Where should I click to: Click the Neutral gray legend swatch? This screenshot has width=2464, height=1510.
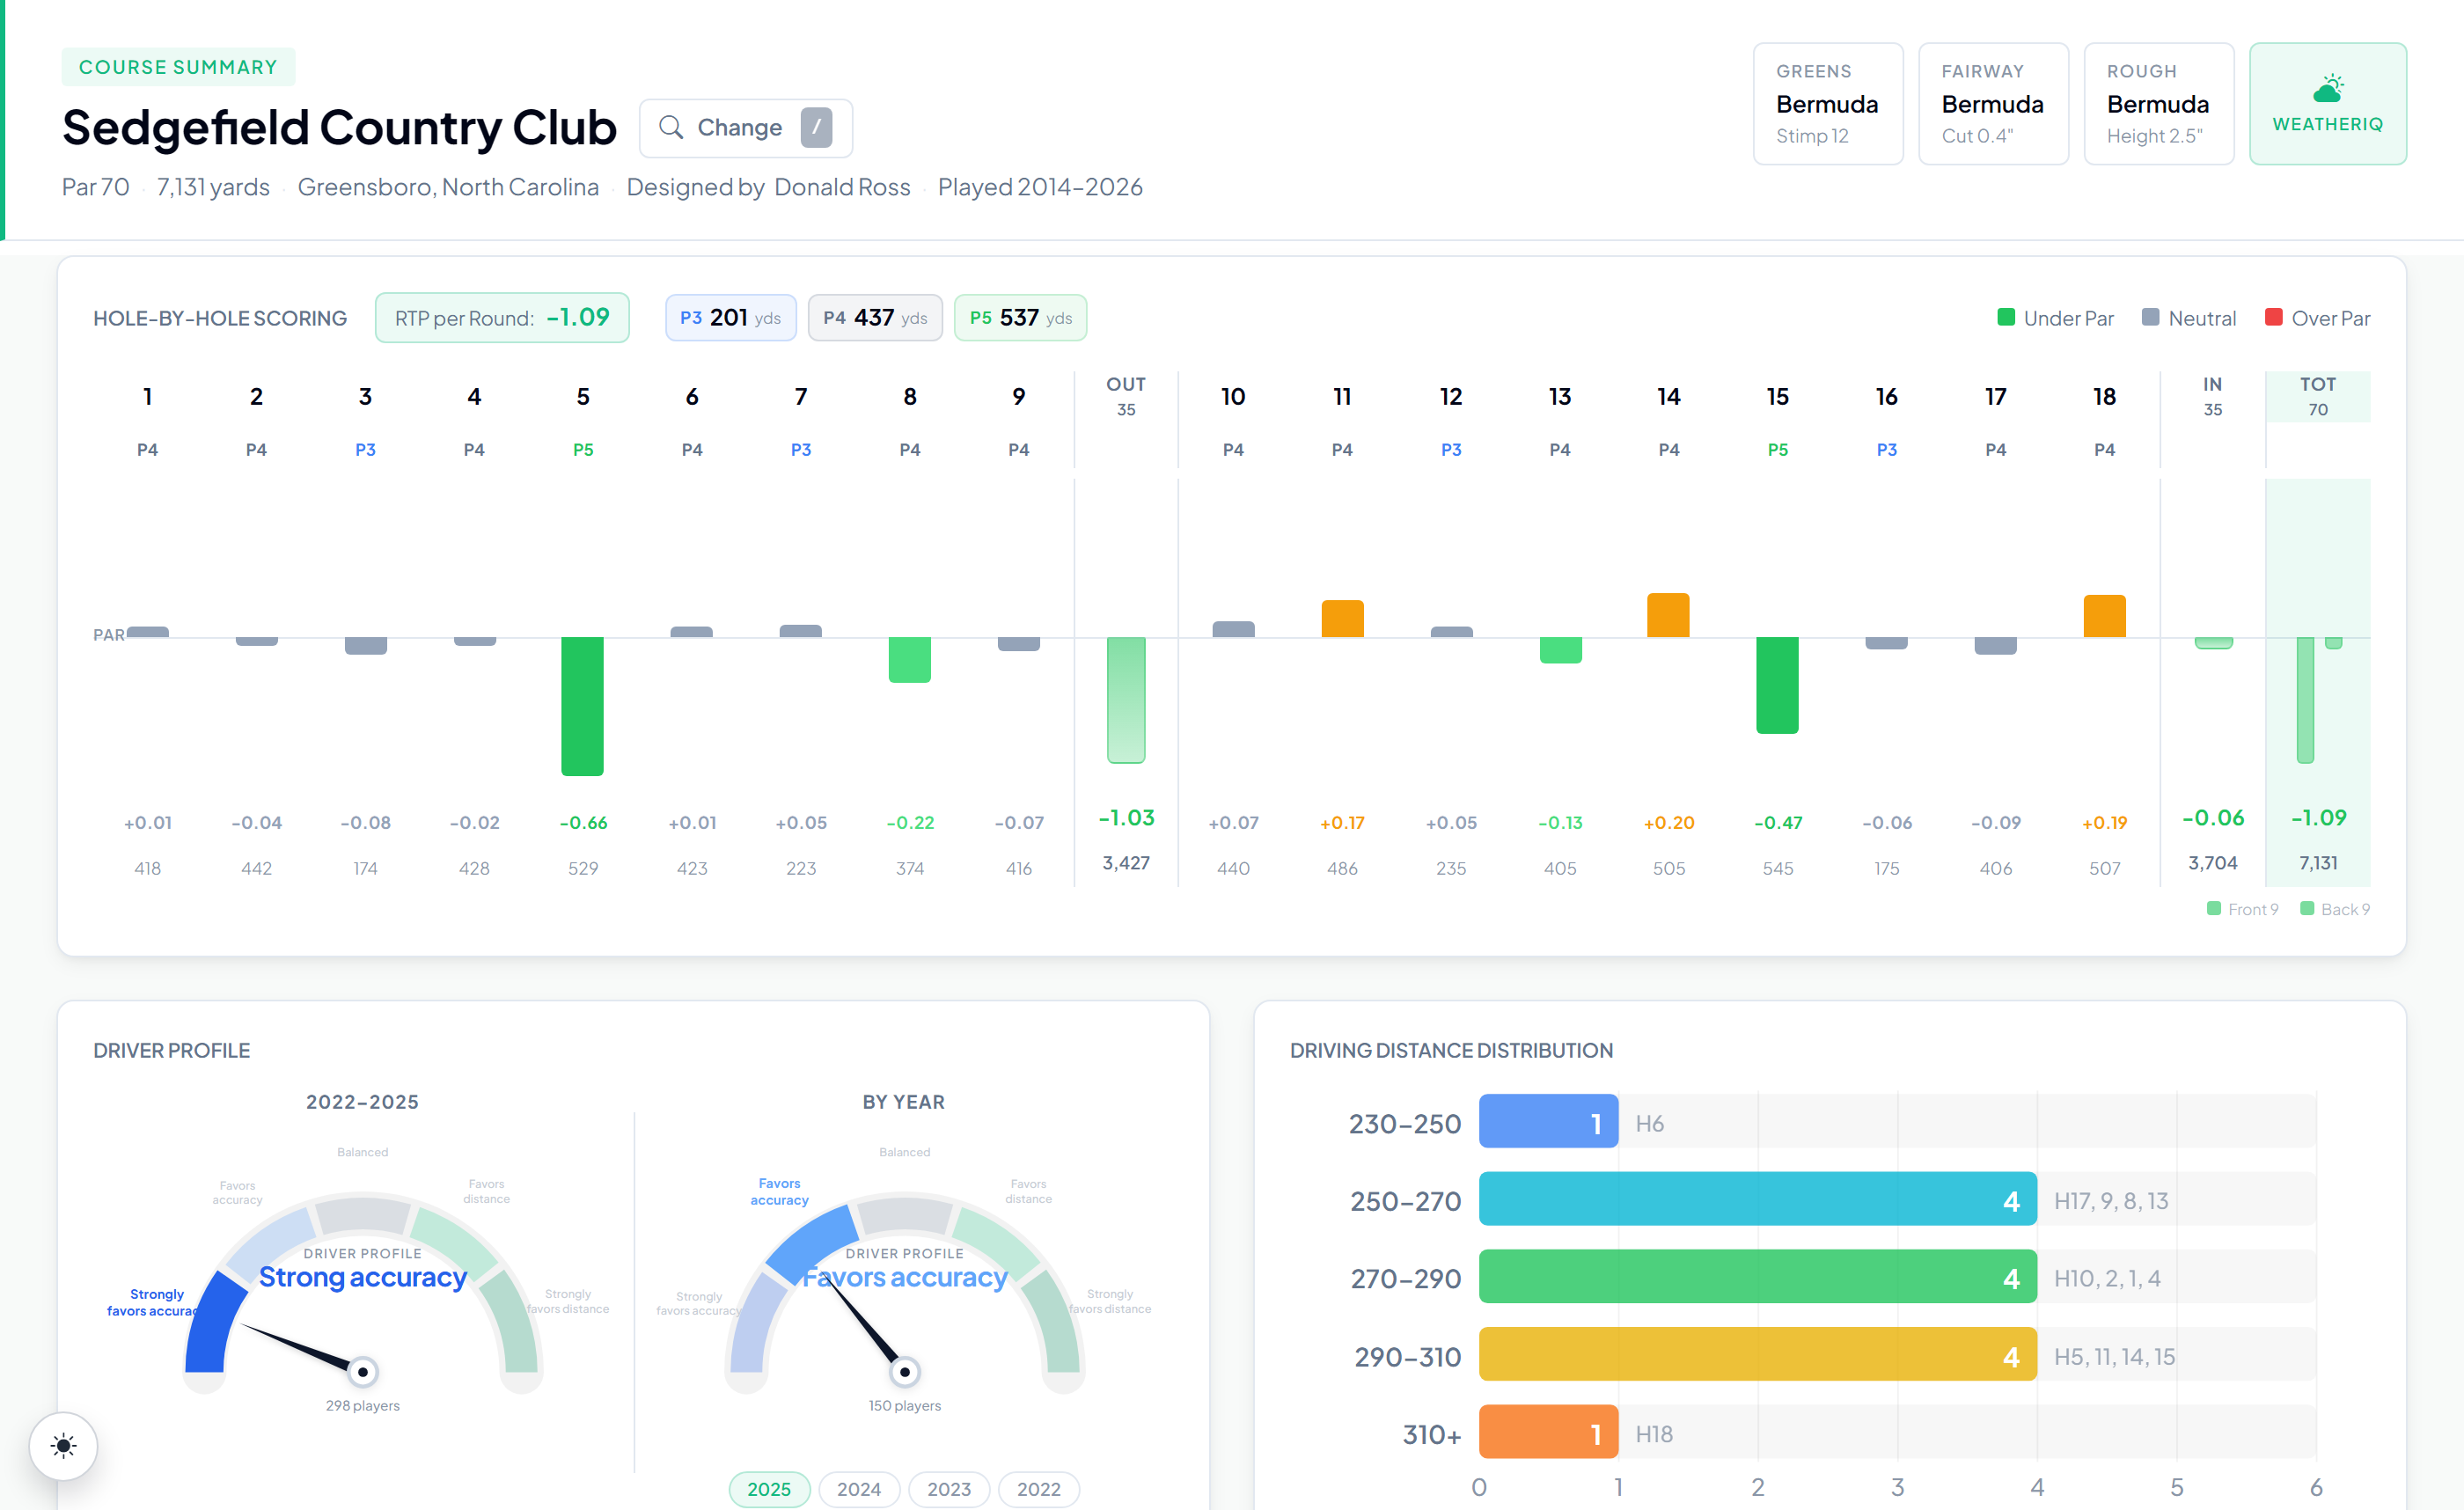2150,317
